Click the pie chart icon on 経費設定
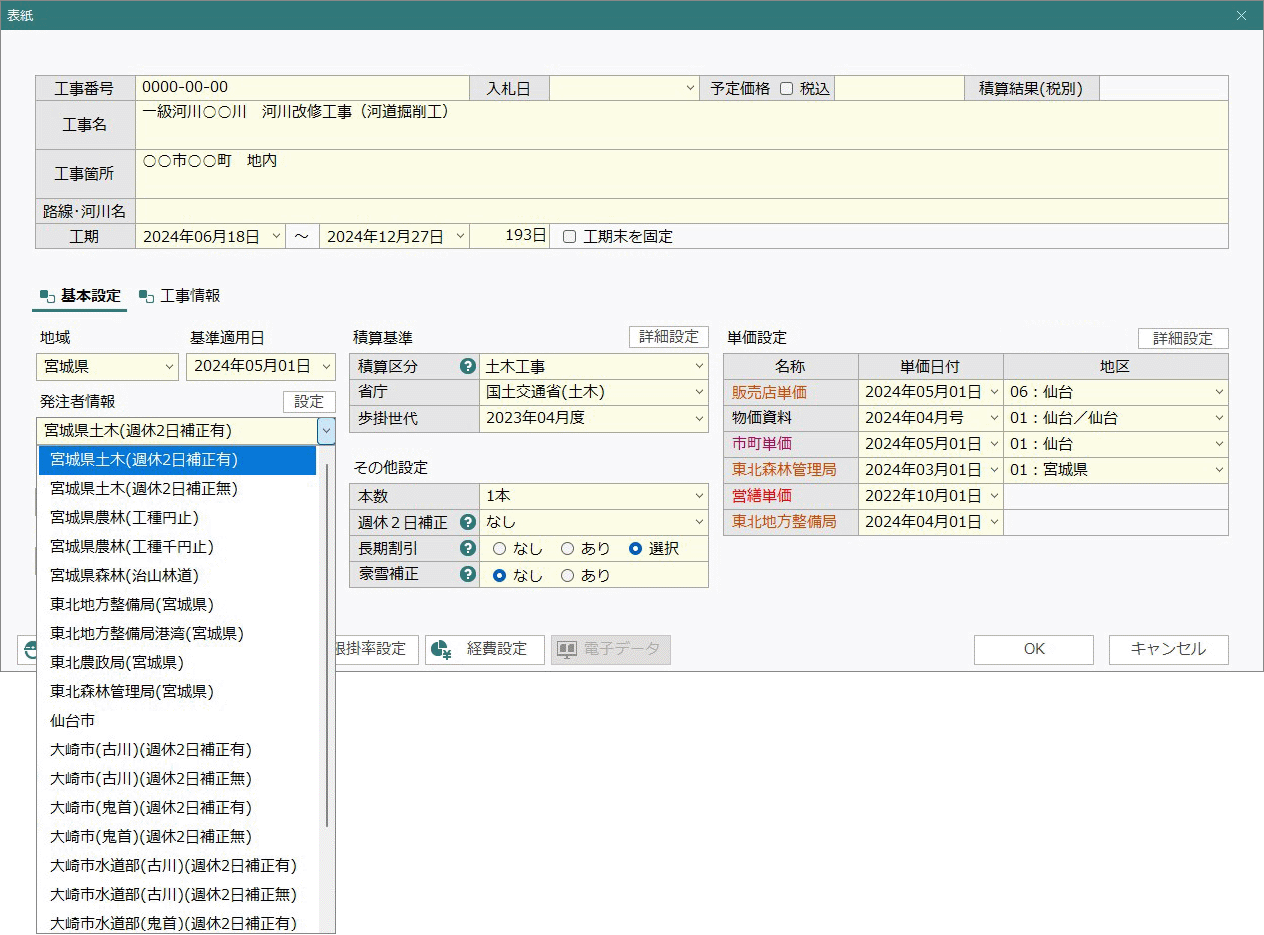This screenshot has width=1264, height=935. [441, 650]
